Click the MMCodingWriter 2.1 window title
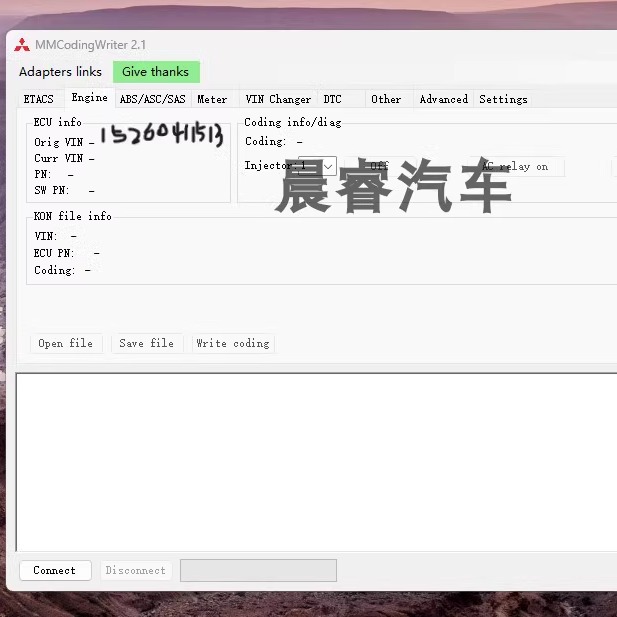Image resolution: width=617 pixels, height=617 pixels. (91, 45)
